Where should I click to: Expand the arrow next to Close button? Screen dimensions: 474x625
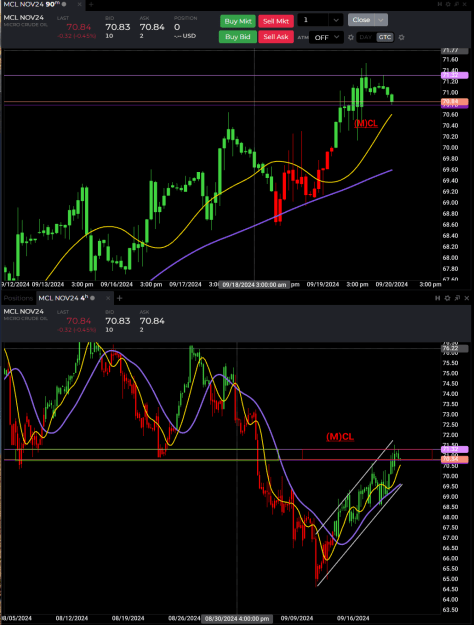tap(381, 20)
